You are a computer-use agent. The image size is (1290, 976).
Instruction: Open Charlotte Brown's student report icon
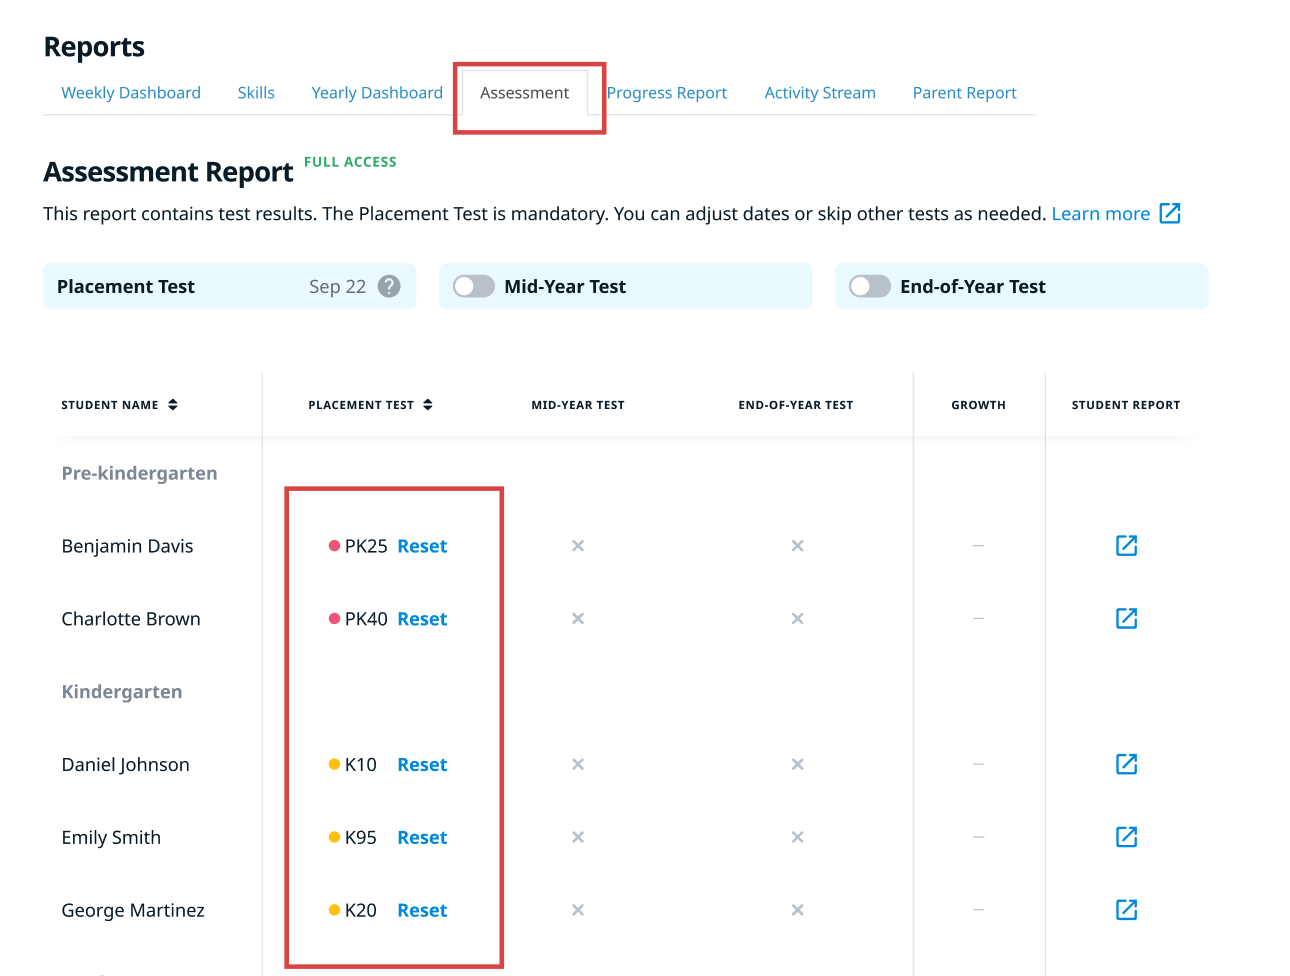(1126, 619)
